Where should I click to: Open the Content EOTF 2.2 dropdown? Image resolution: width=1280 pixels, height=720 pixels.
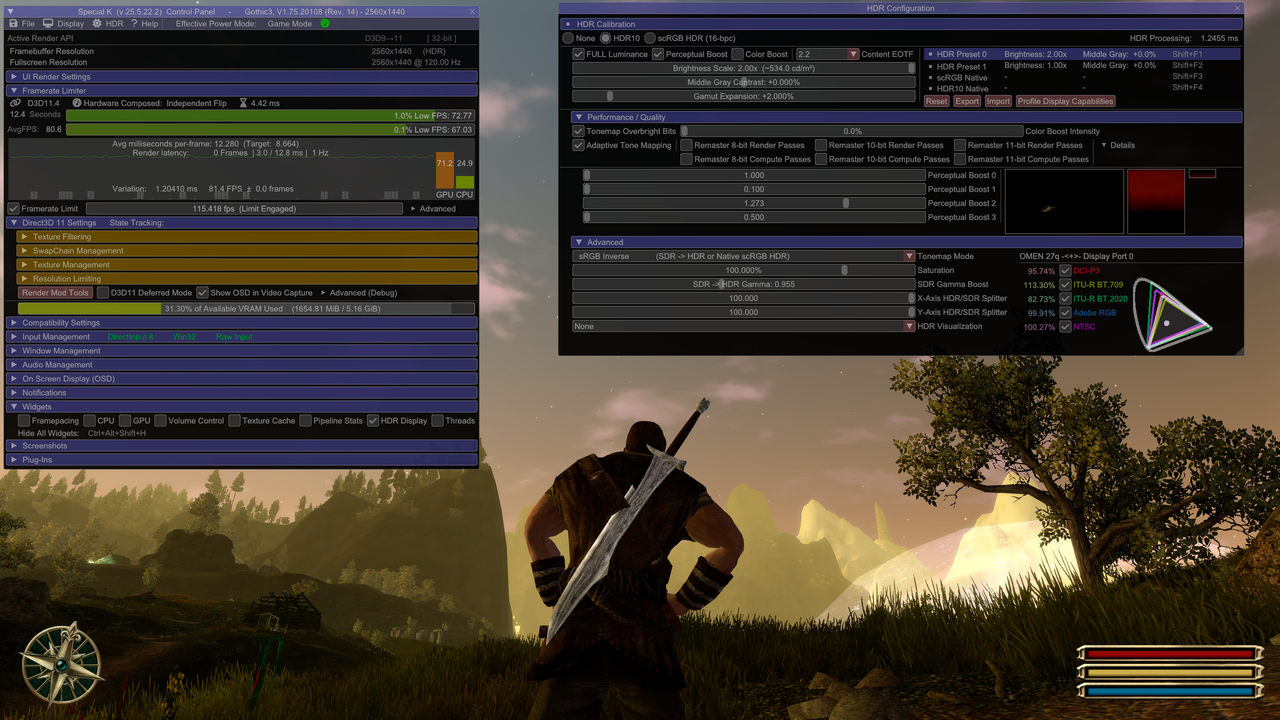click(x=826, y=54)
